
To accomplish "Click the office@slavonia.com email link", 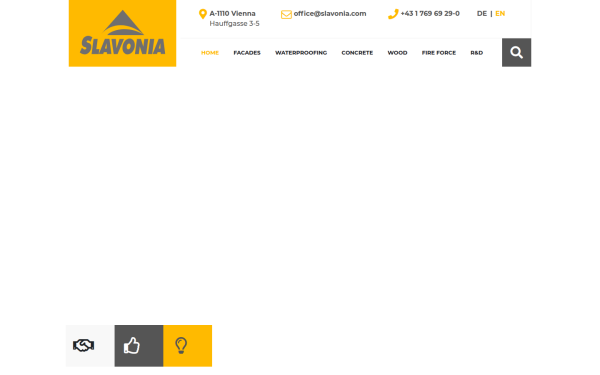I will click(x=330, y=14).
